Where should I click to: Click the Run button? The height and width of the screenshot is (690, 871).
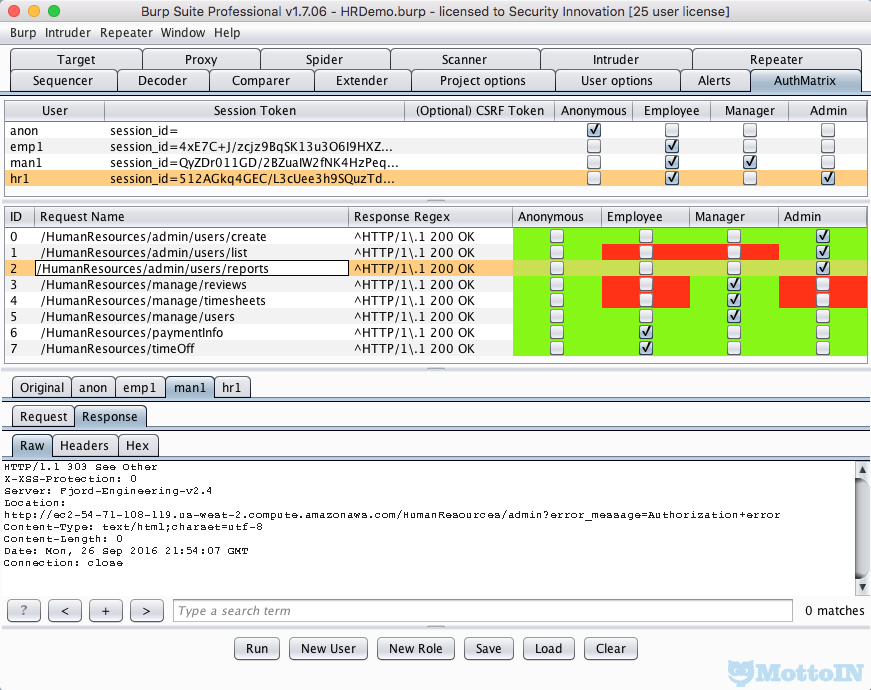257,648
